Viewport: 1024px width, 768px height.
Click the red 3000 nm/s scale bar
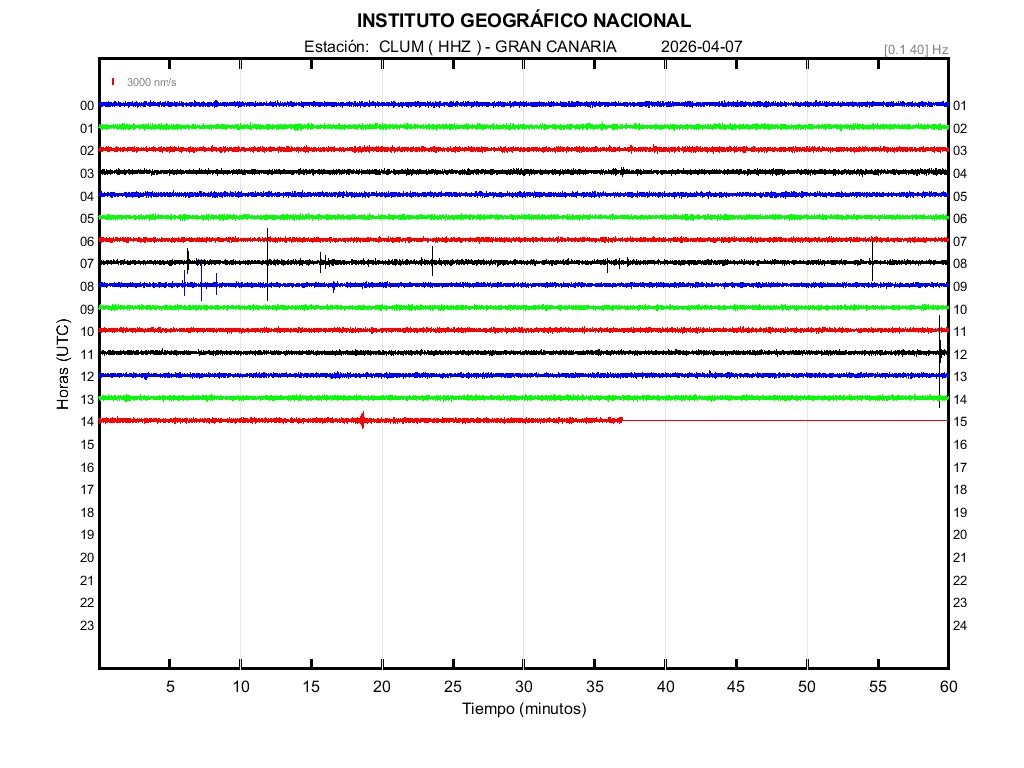coord(114,82)
